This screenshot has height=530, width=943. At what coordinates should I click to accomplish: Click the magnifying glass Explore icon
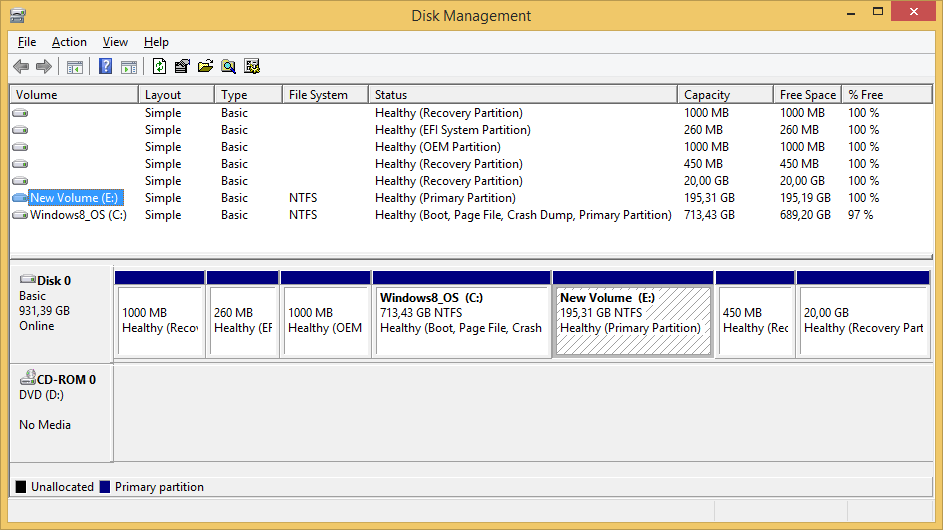tap(229, 67)
